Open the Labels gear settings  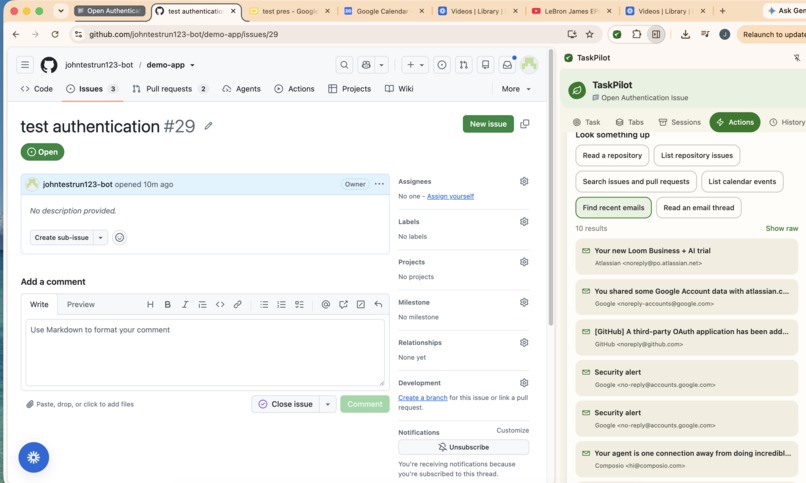524,221
